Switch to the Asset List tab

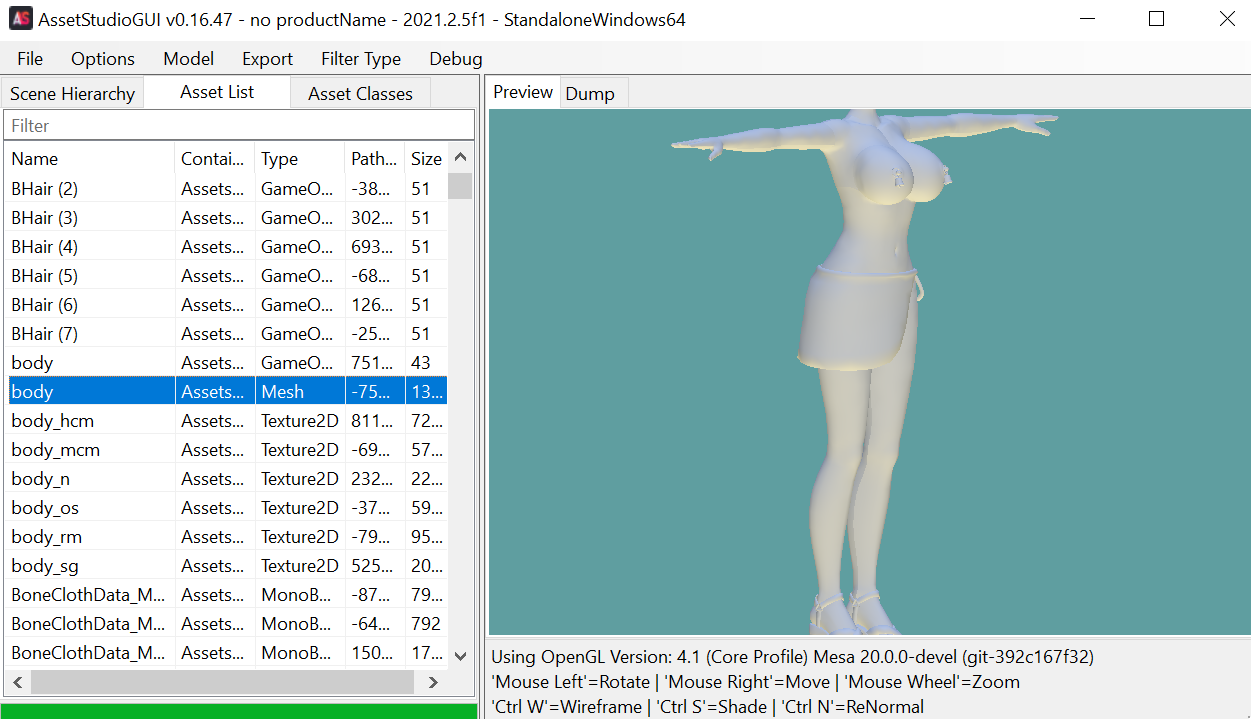tap(217, 92)
